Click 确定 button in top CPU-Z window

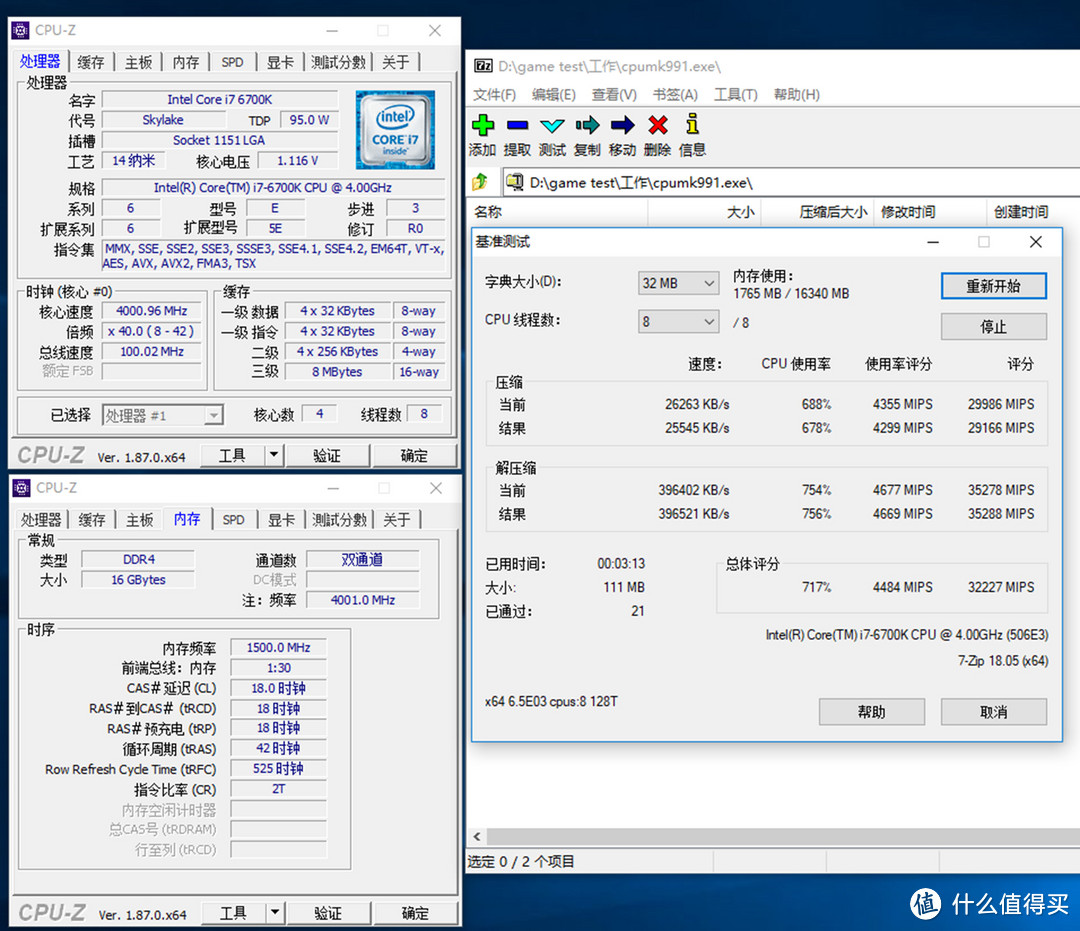tap(414, 455)
